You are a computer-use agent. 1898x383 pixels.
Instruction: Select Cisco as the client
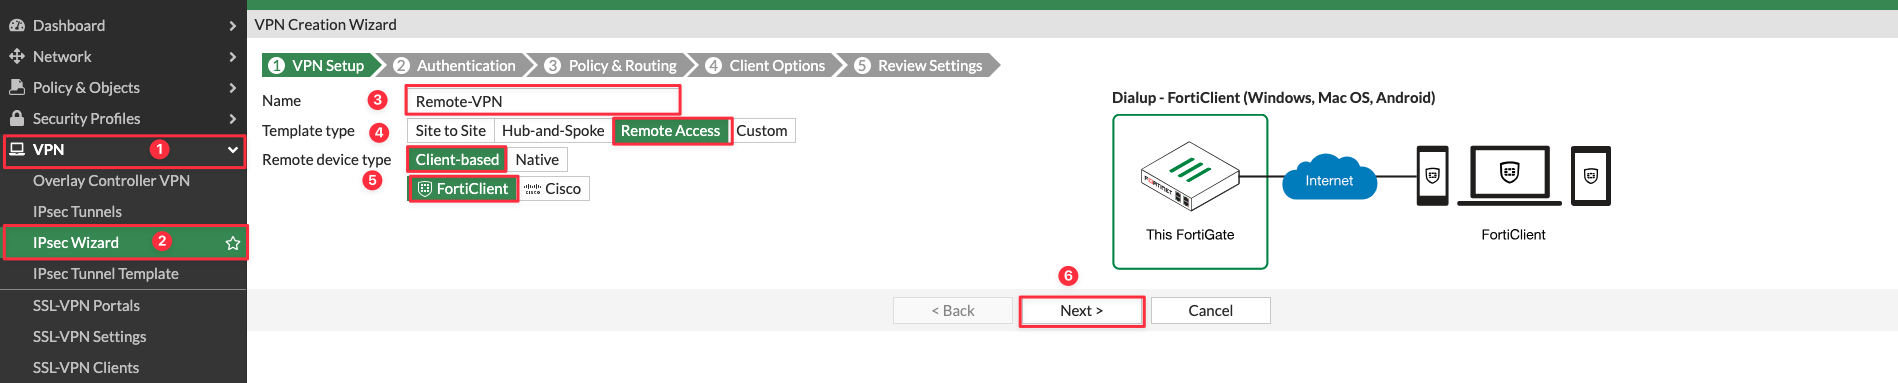[x=553, y=189]
